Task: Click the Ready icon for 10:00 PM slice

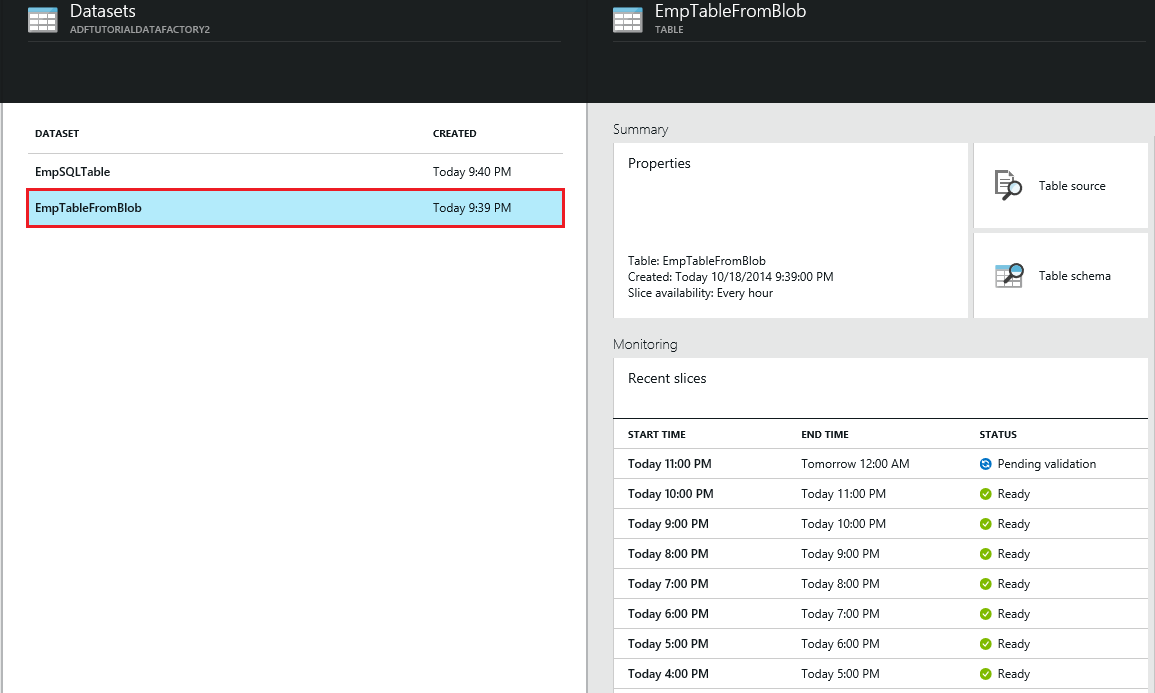Action: click(x=985, y=494)
